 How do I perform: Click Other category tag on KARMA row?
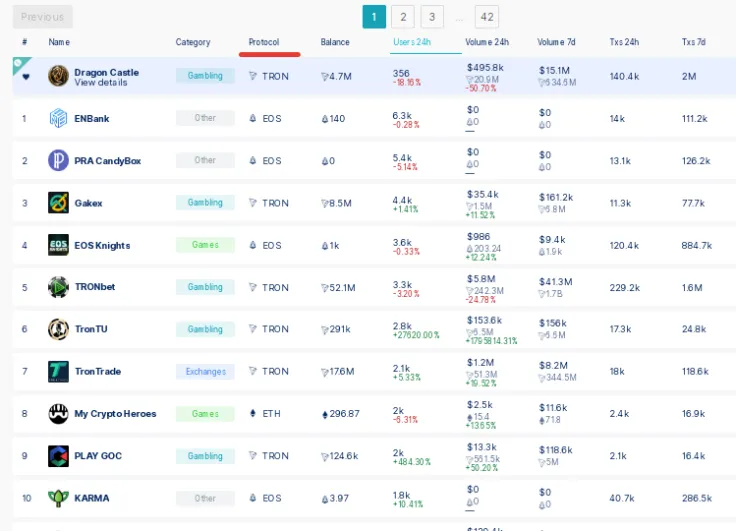tap(205, 498)
